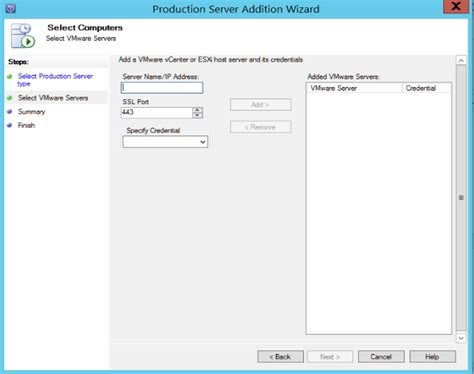Click the VMware Server column header
The height and width of the screenshot is (374, 474).
354,88
